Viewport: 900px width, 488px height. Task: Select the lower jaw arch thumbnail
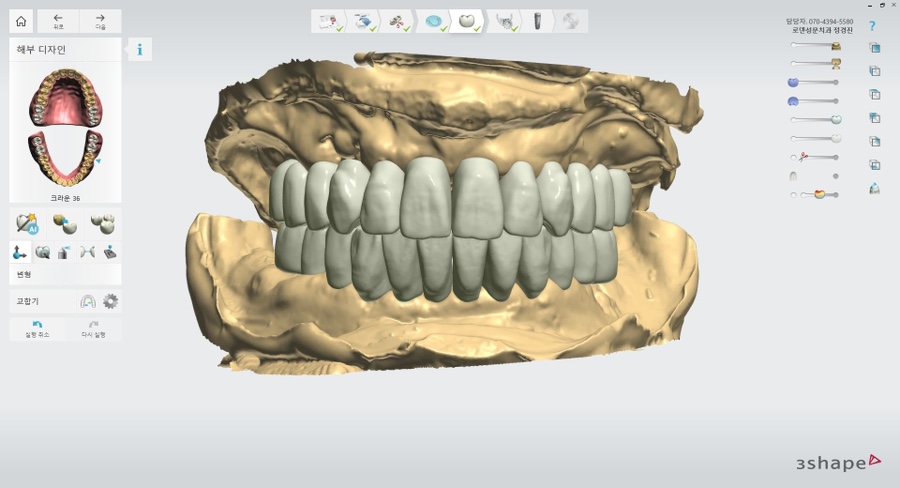point(65,159)
